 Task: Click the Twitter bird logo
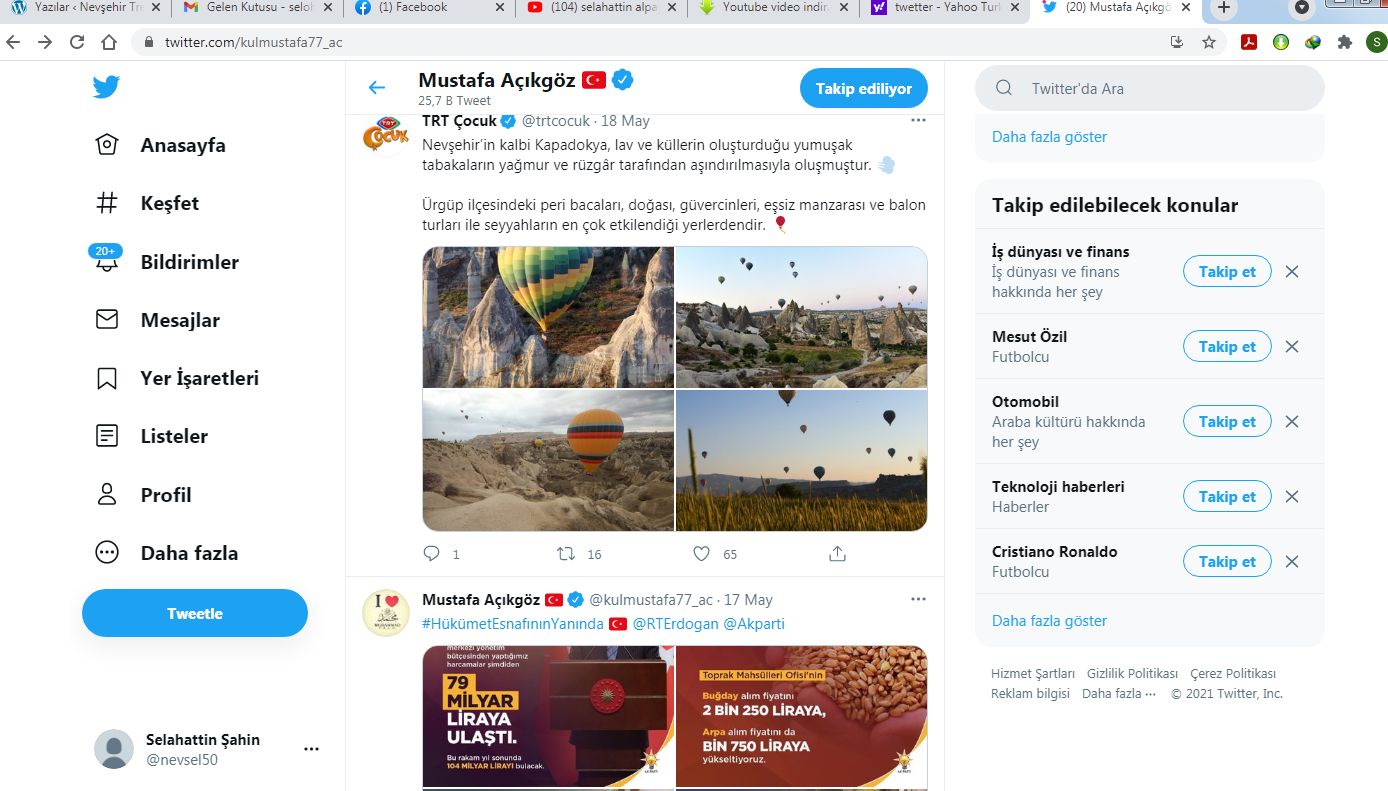pos(106,87)
